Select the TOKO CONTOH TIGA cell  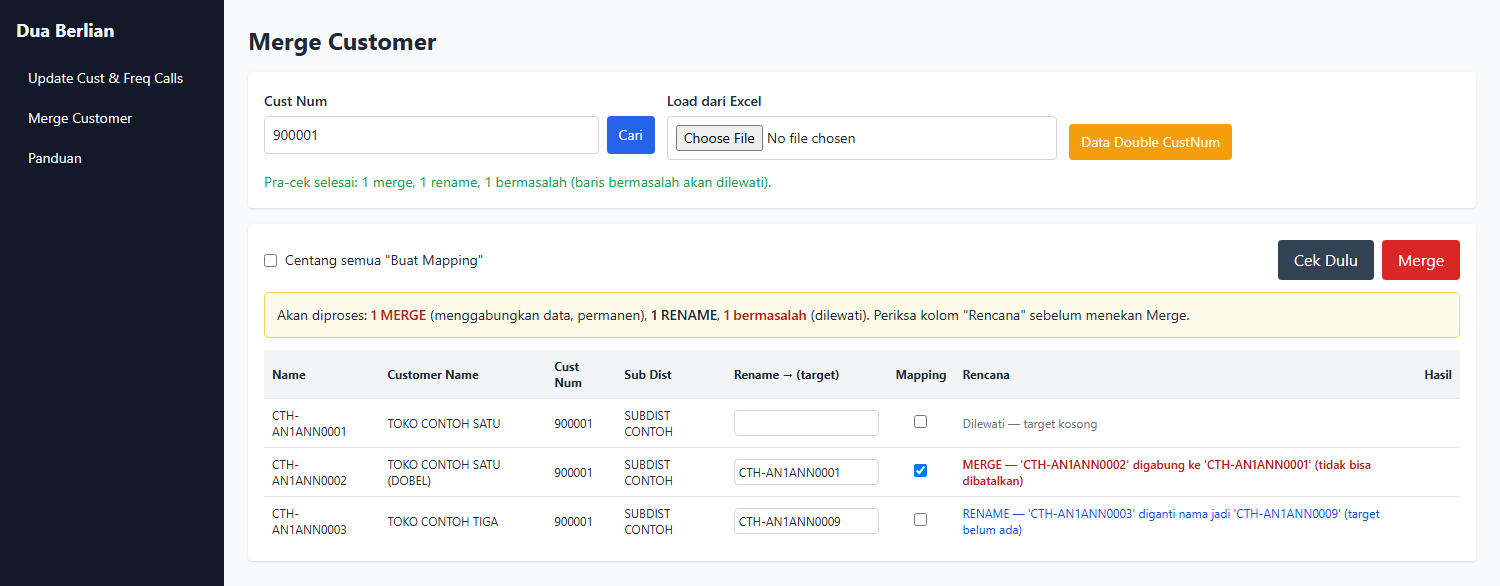(443, 522)
